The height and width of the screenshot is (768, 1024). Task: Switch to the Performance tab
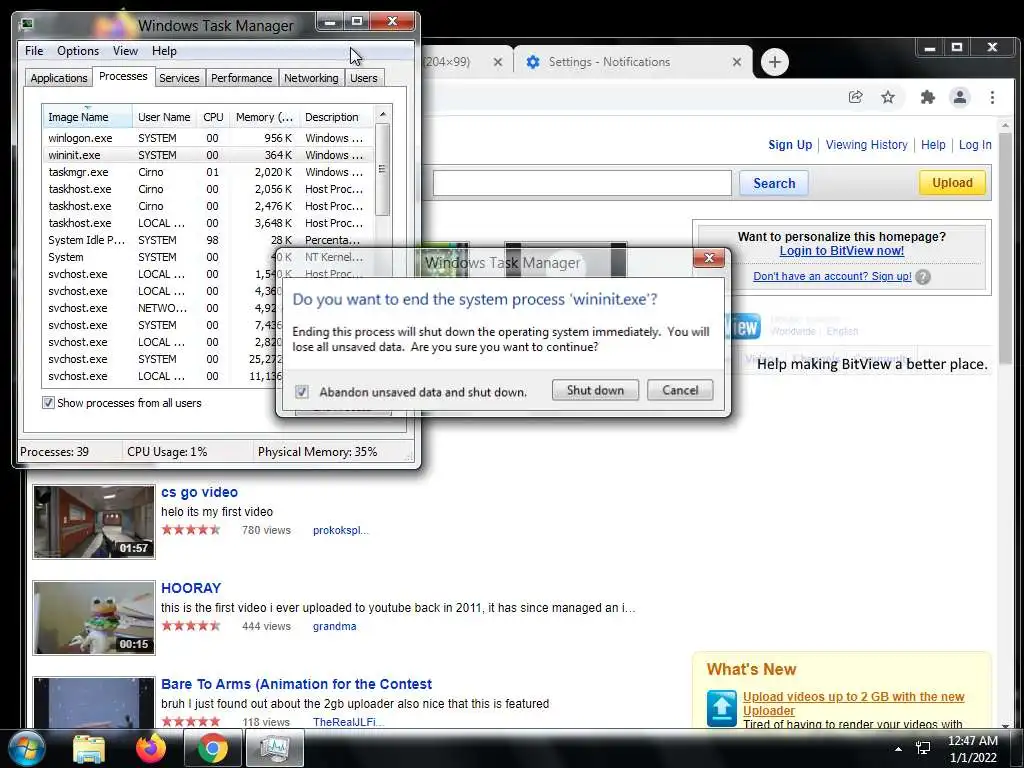coord(242,78)
